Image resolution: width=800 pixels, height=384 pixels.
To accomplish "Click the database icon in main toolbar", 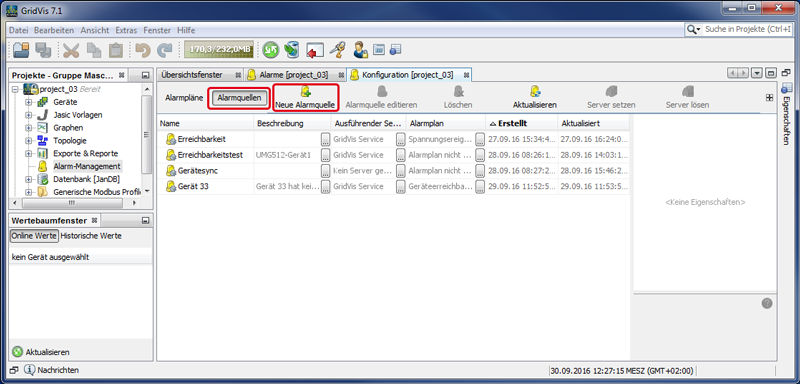I will click(x=291, y=49).
